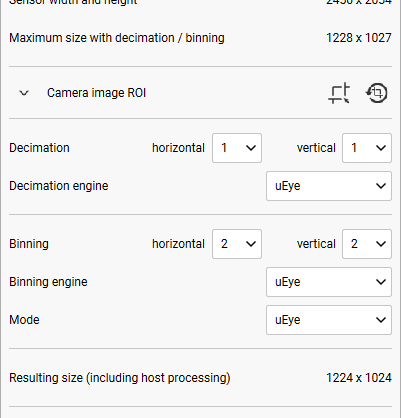Open Decimation horizontal dropdown
401x418 pixels.
point(237,148)
